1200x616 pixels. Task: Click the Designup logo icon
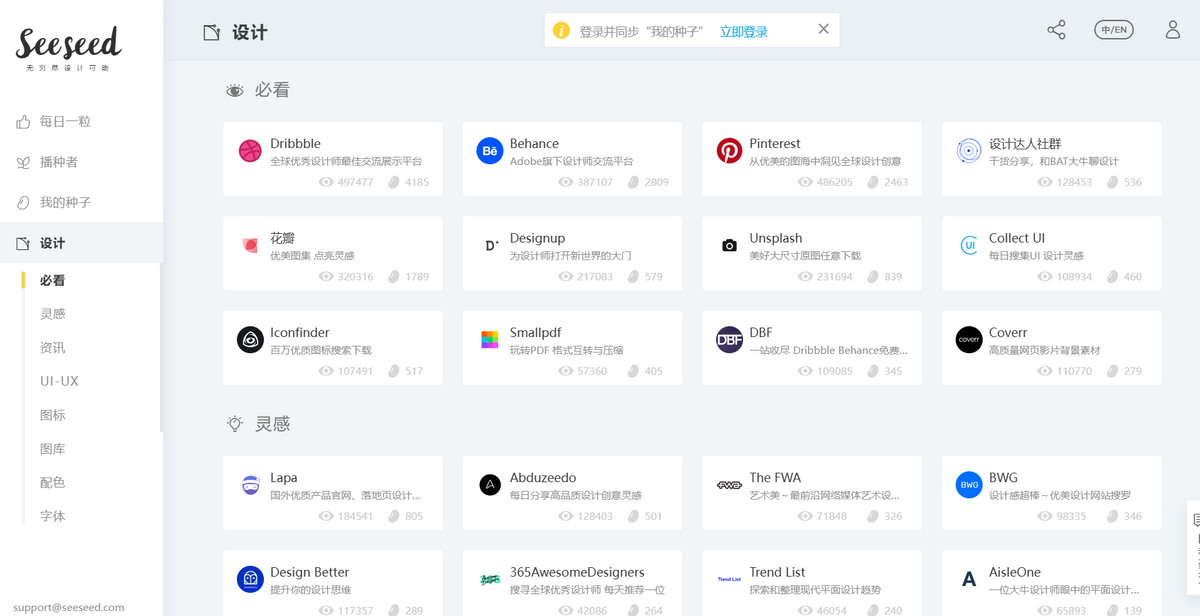point(490,245)
